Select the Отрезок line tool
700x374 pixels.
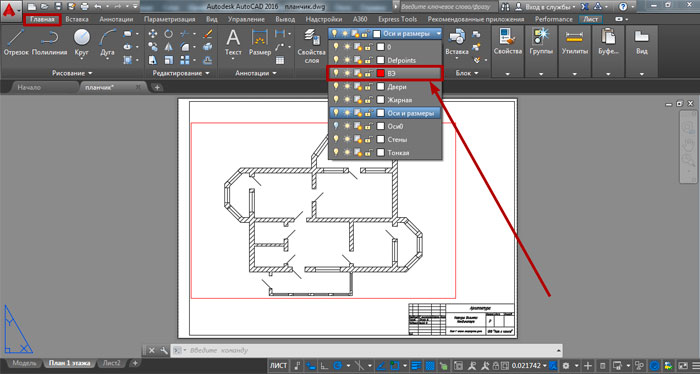[x=16, y=42]
